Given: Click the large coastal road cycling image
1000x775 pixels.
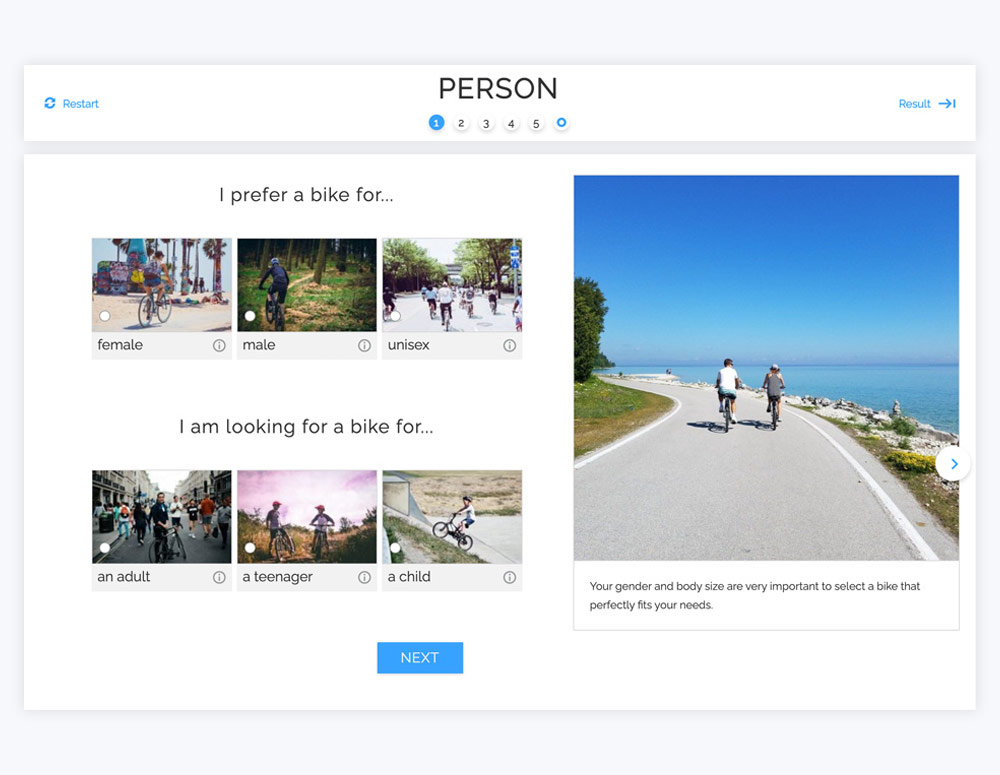Looking at the screenshot, I should 766,368.
